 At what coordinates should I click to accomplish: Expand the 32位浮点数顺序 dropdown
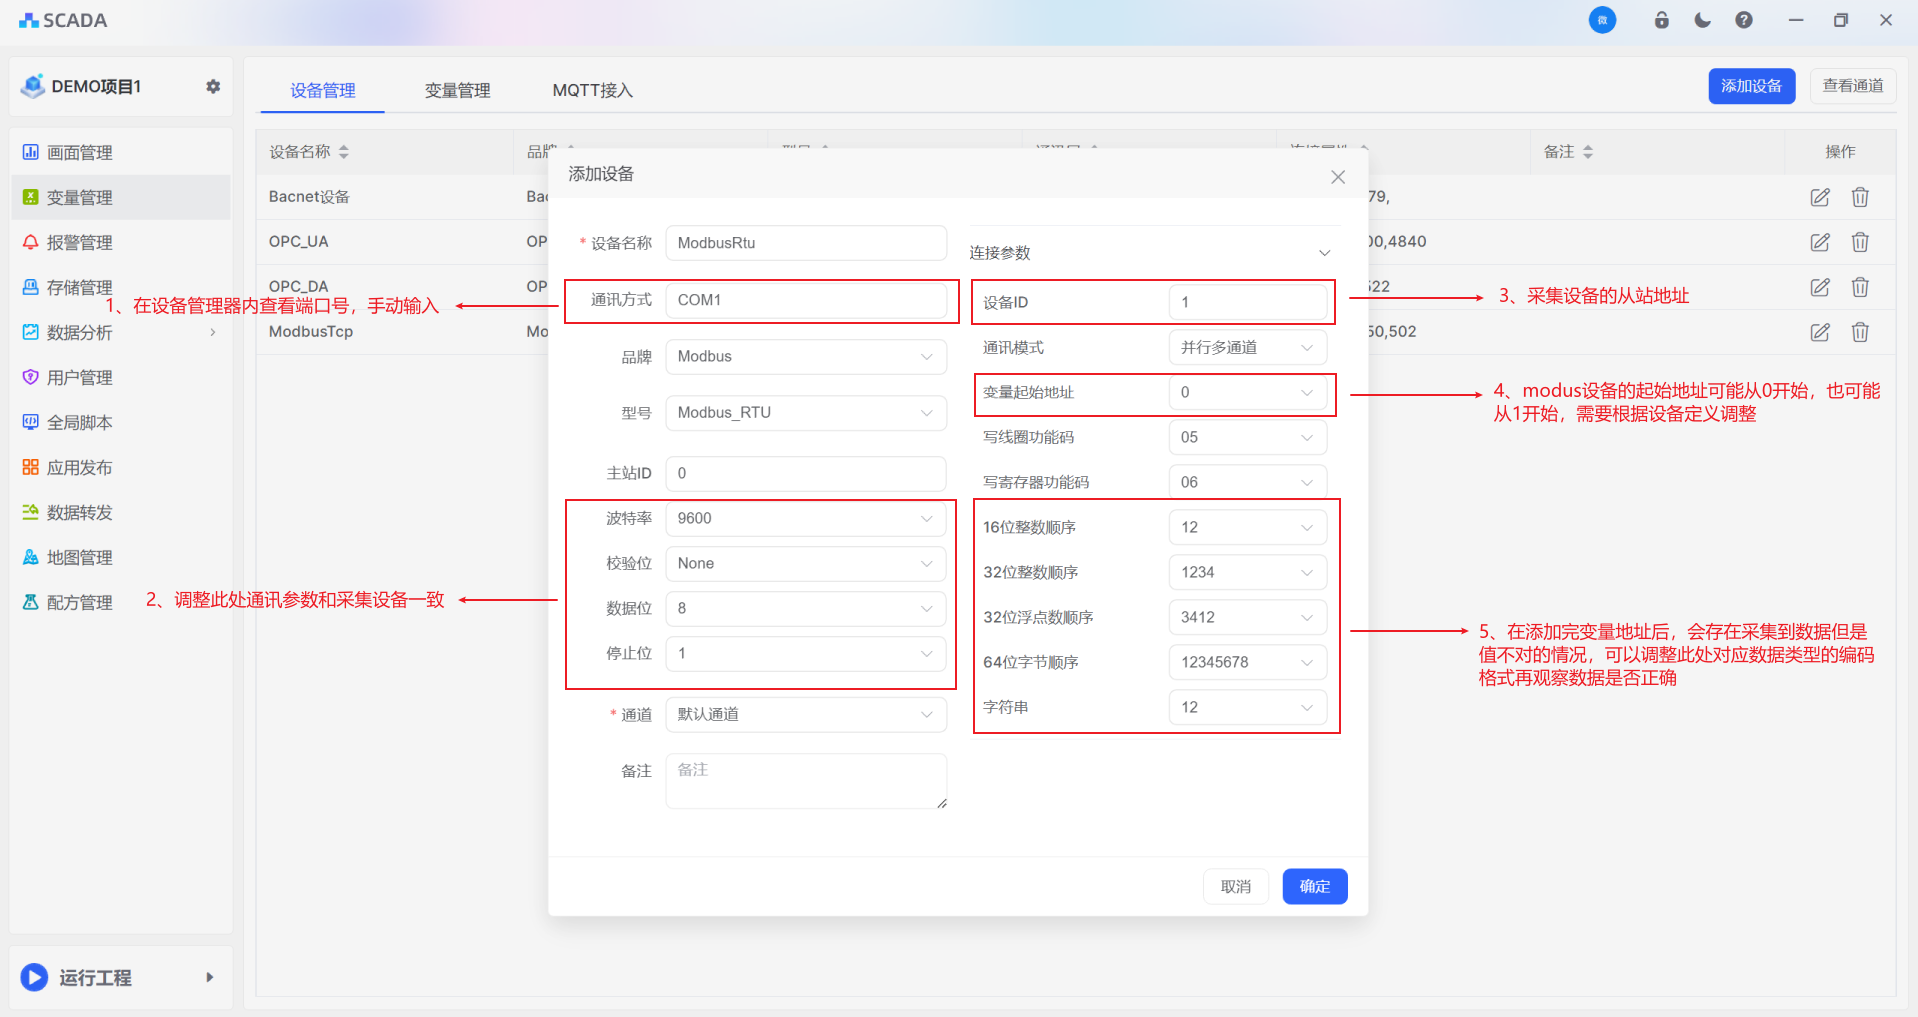1247,617
